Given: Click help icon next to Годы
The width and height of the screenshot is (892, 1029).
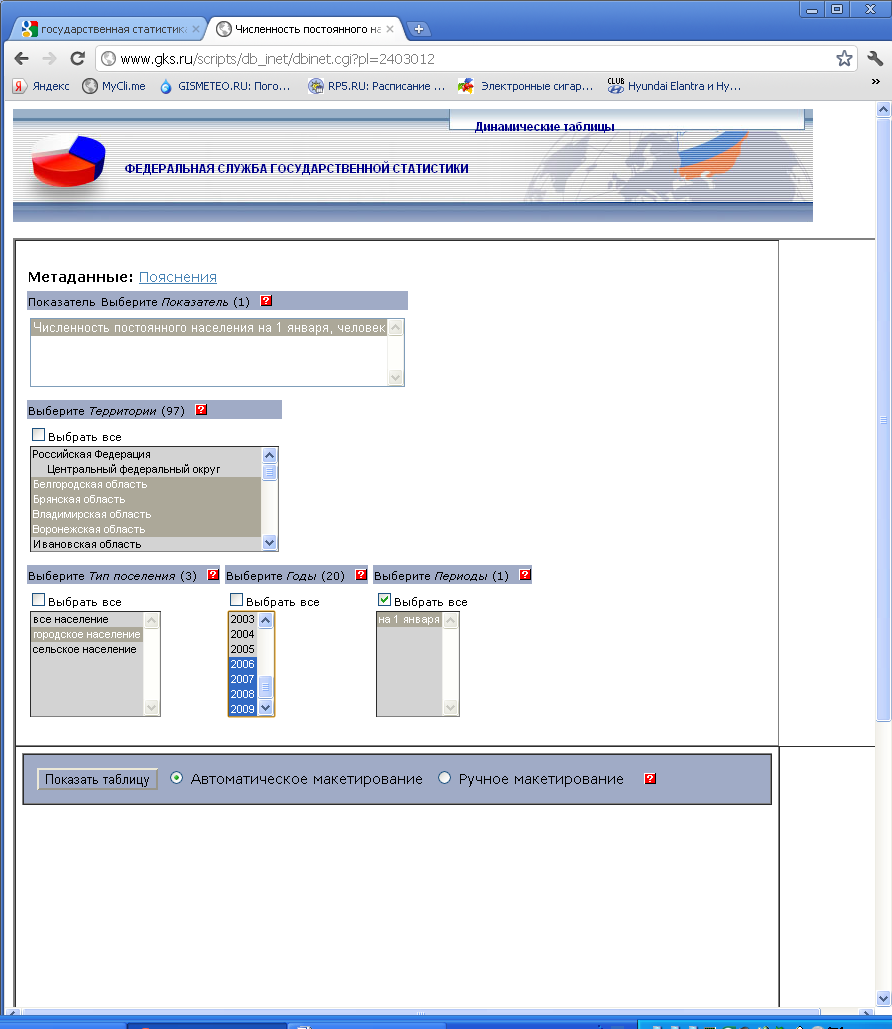Looking at the screenshot, I should pyautogui.click(x=361, y=574).
